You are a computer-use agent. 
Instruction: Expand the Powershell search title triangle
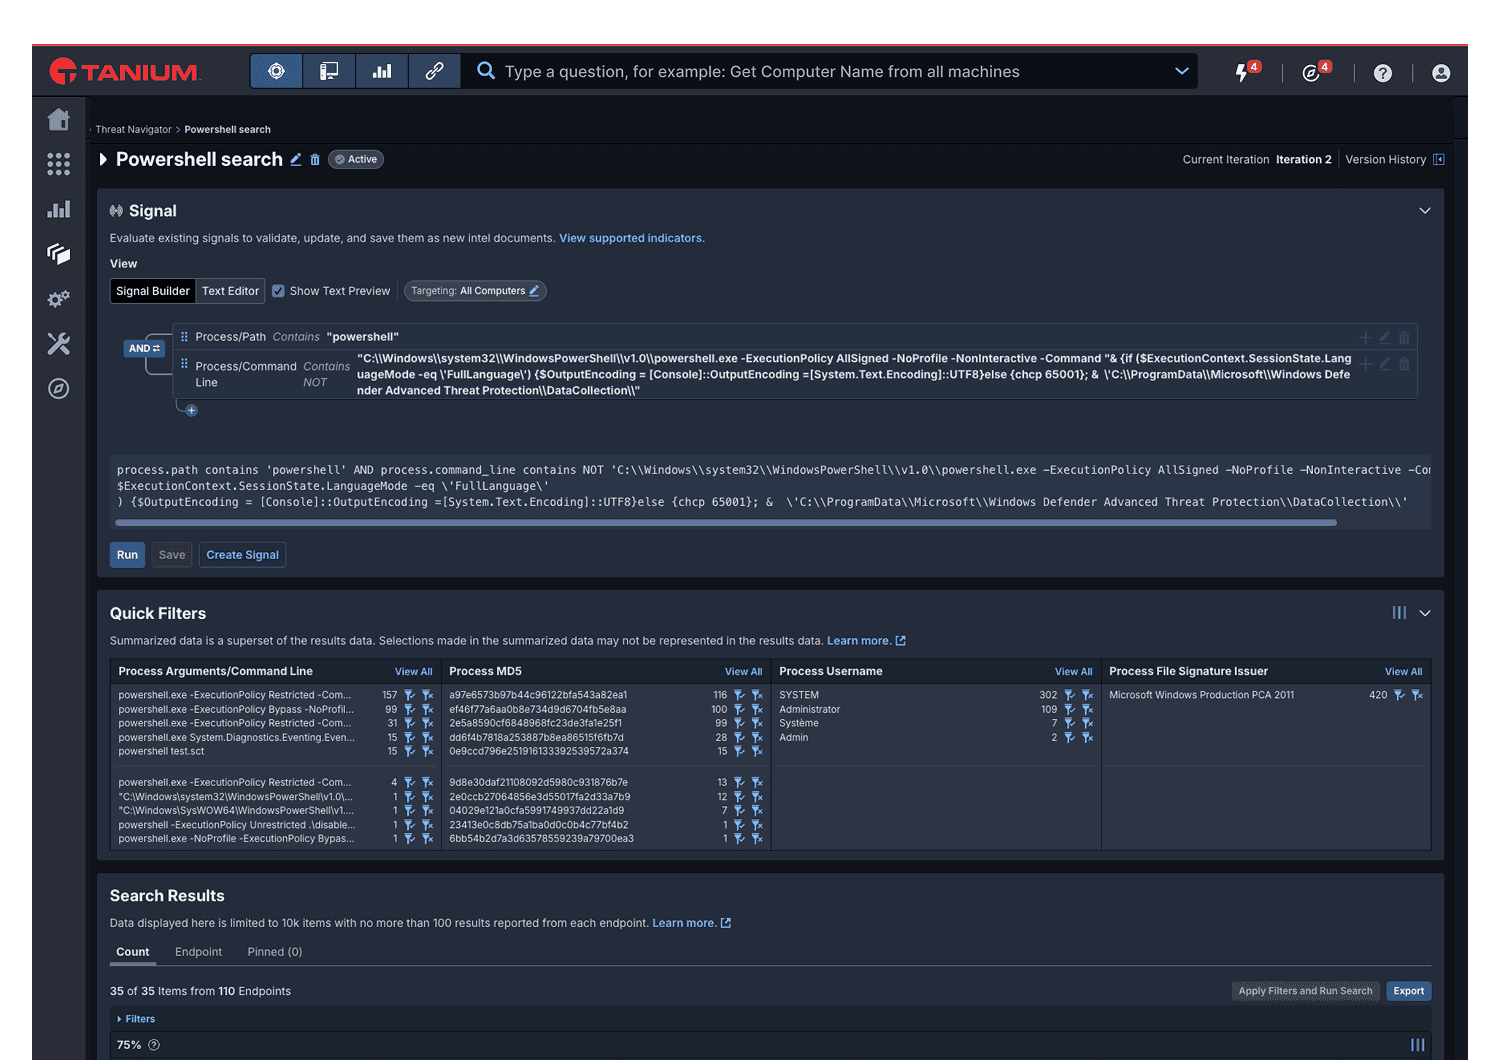(x=103, y=159)
